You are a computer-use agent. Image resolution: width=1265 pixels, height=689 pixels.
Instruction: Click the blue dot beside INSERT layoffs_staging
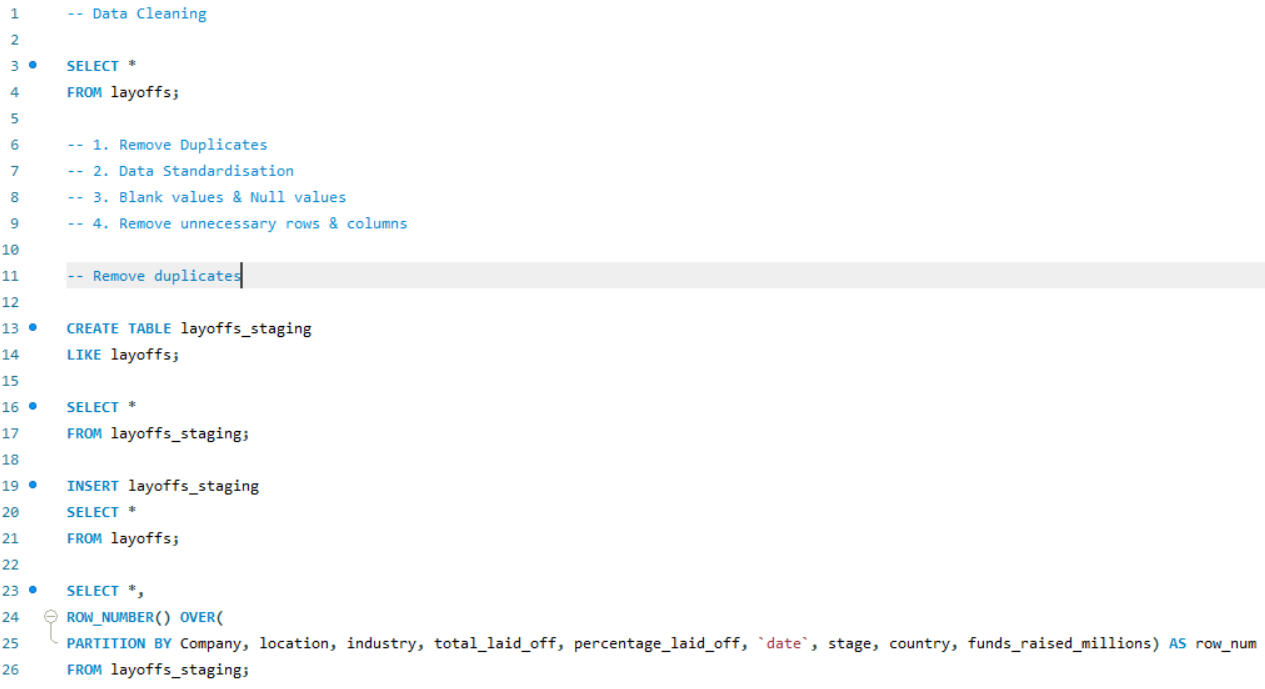(33, 485)
